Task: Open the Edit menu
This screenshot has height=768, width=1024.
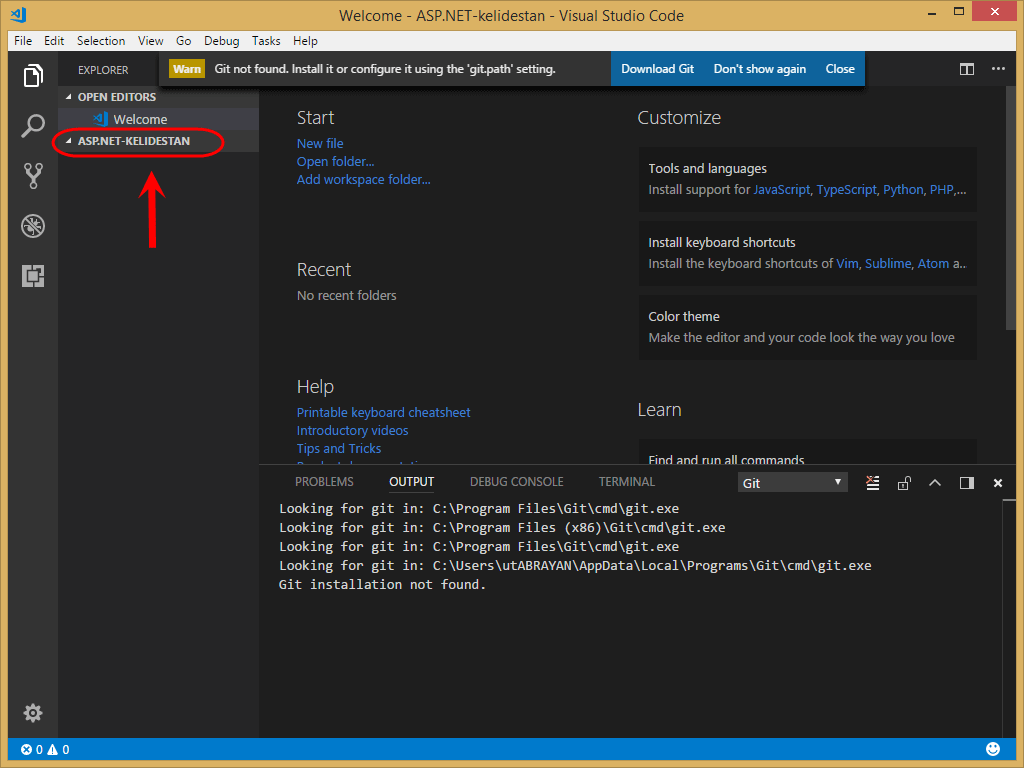Action: pos(54,40)
